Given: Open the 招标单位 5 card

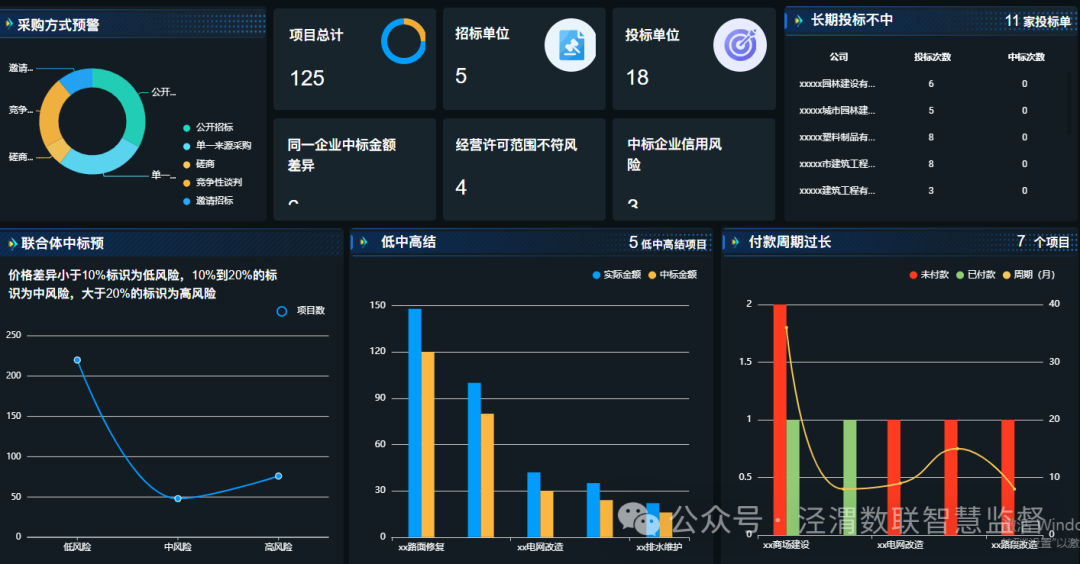Looking at the screenshot, I should [524, 59].
